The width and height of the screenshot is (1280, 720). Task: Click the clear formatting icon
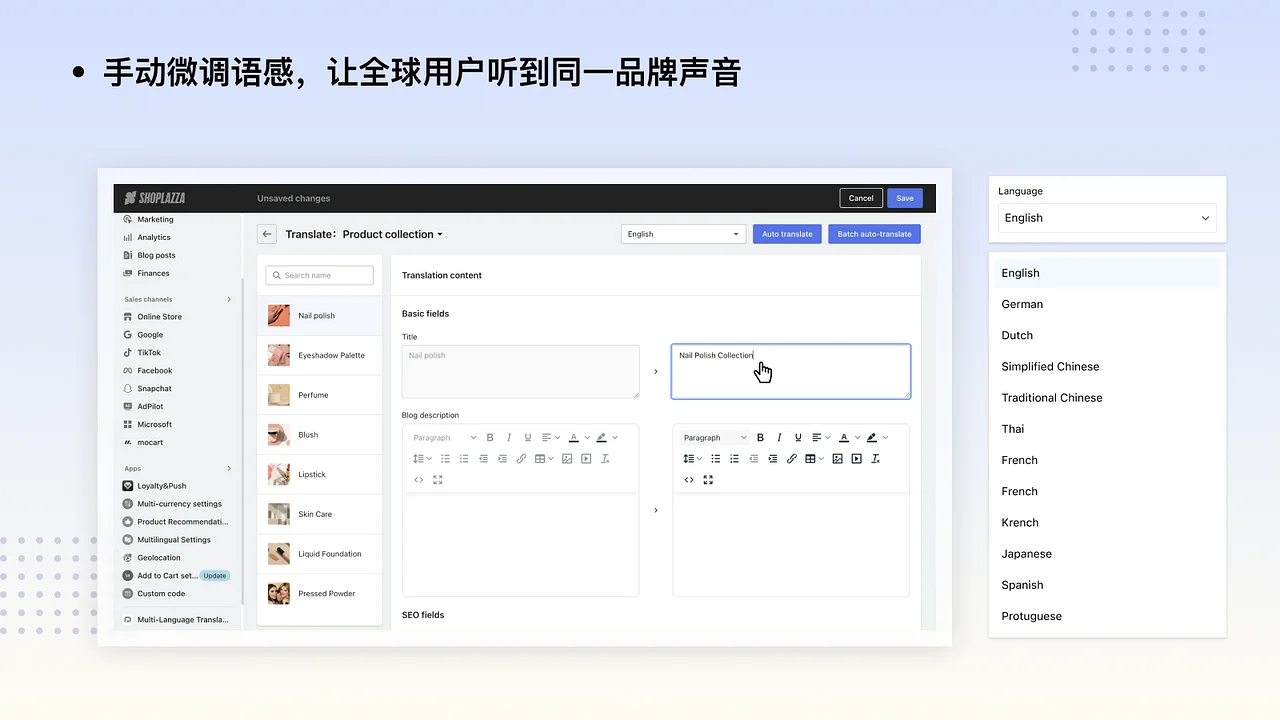[877, 459]
